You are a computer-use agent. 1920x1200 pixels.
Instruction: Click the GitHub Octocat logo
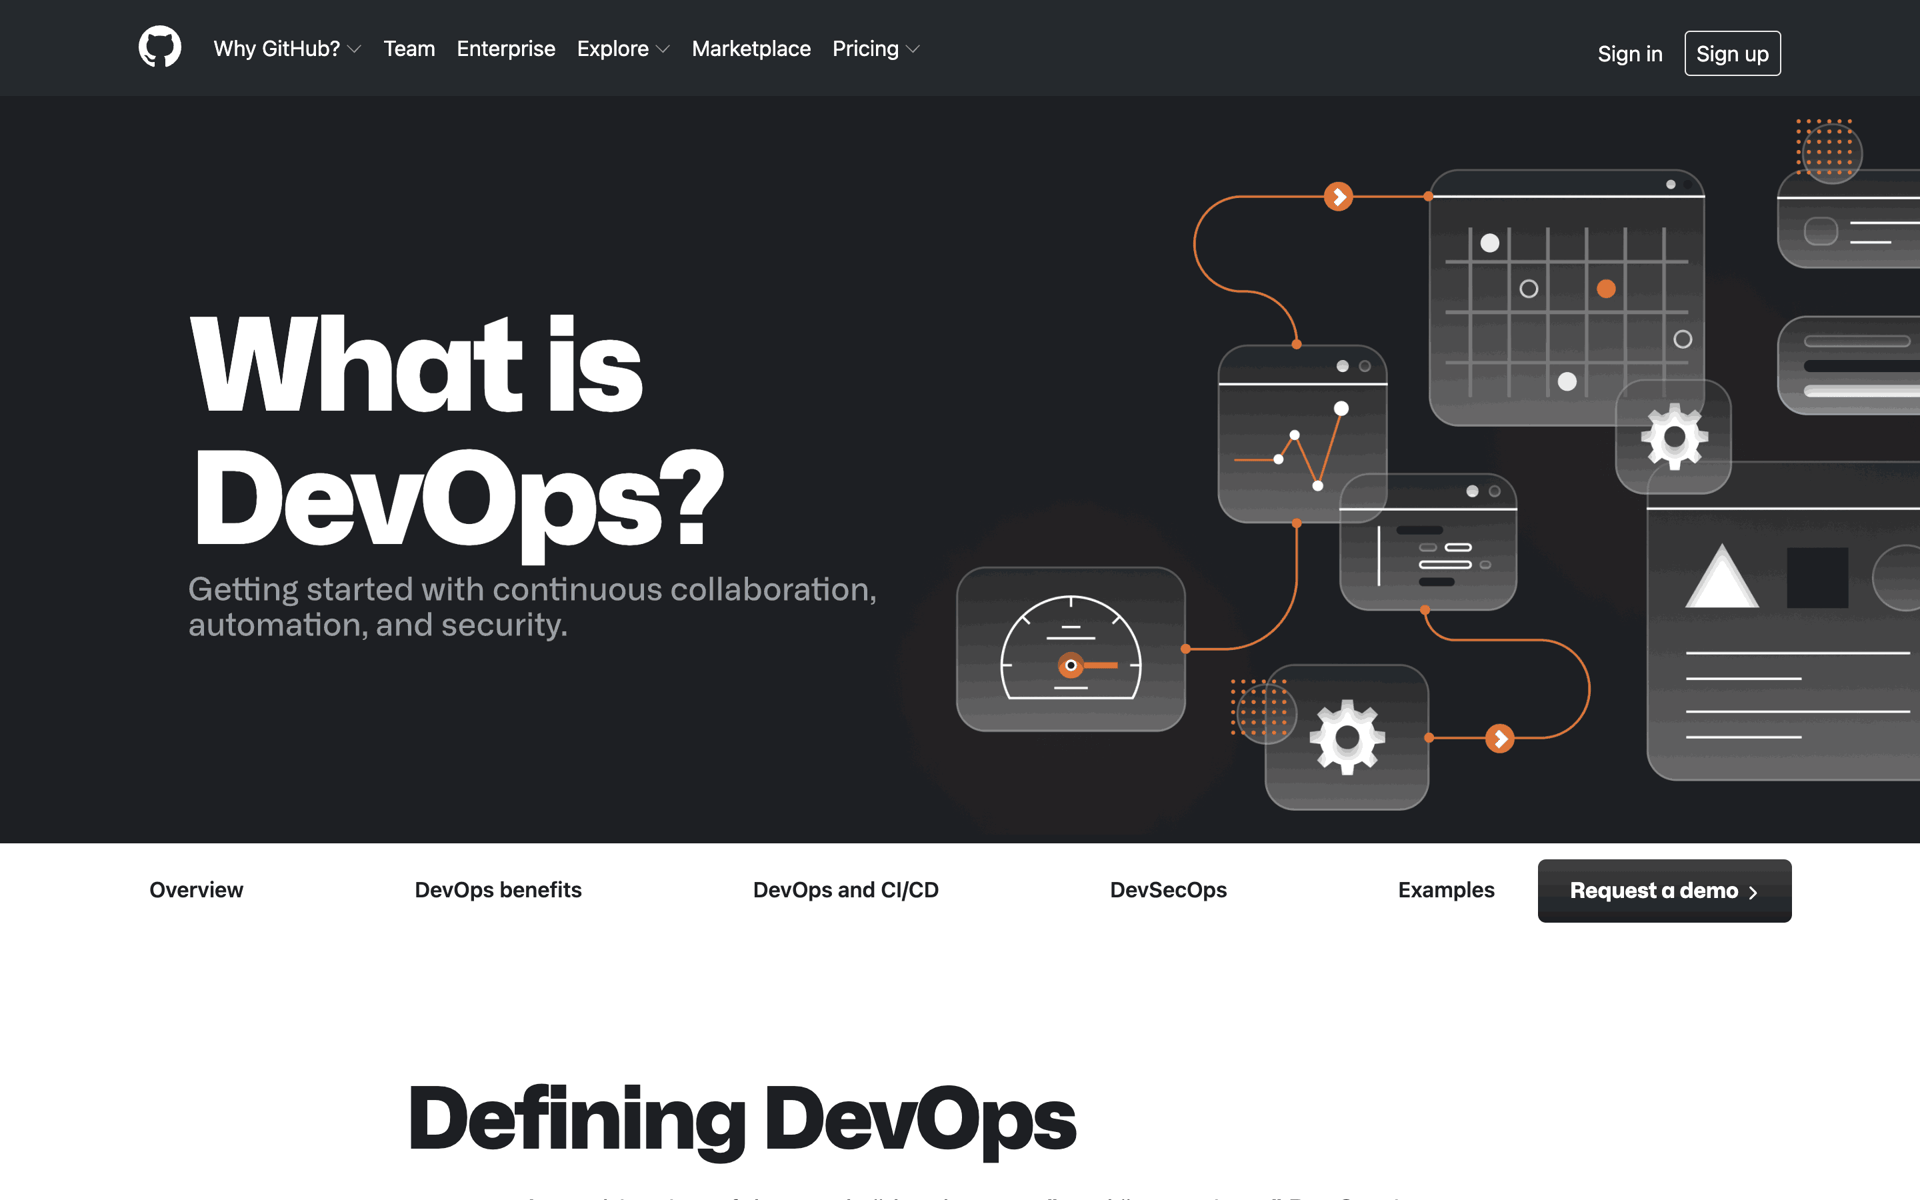(160, 48)
